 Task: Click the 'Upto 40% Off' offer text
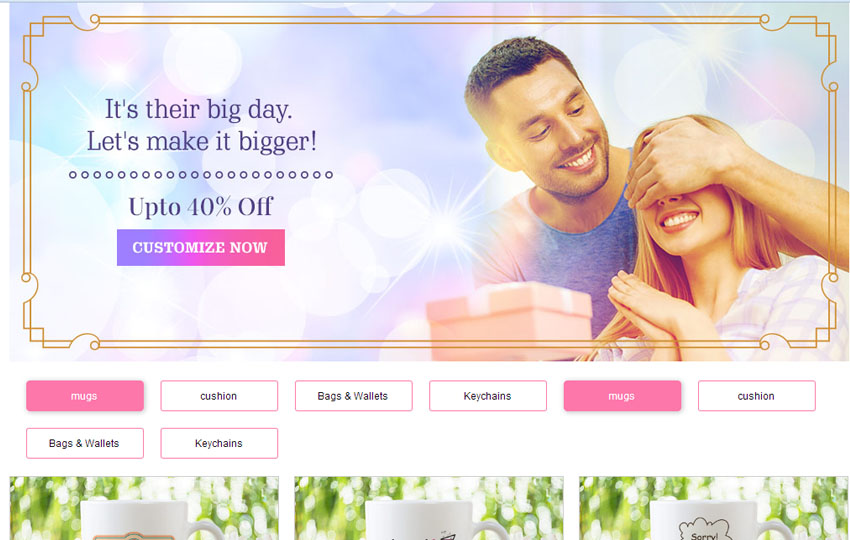tap(201, 207)
